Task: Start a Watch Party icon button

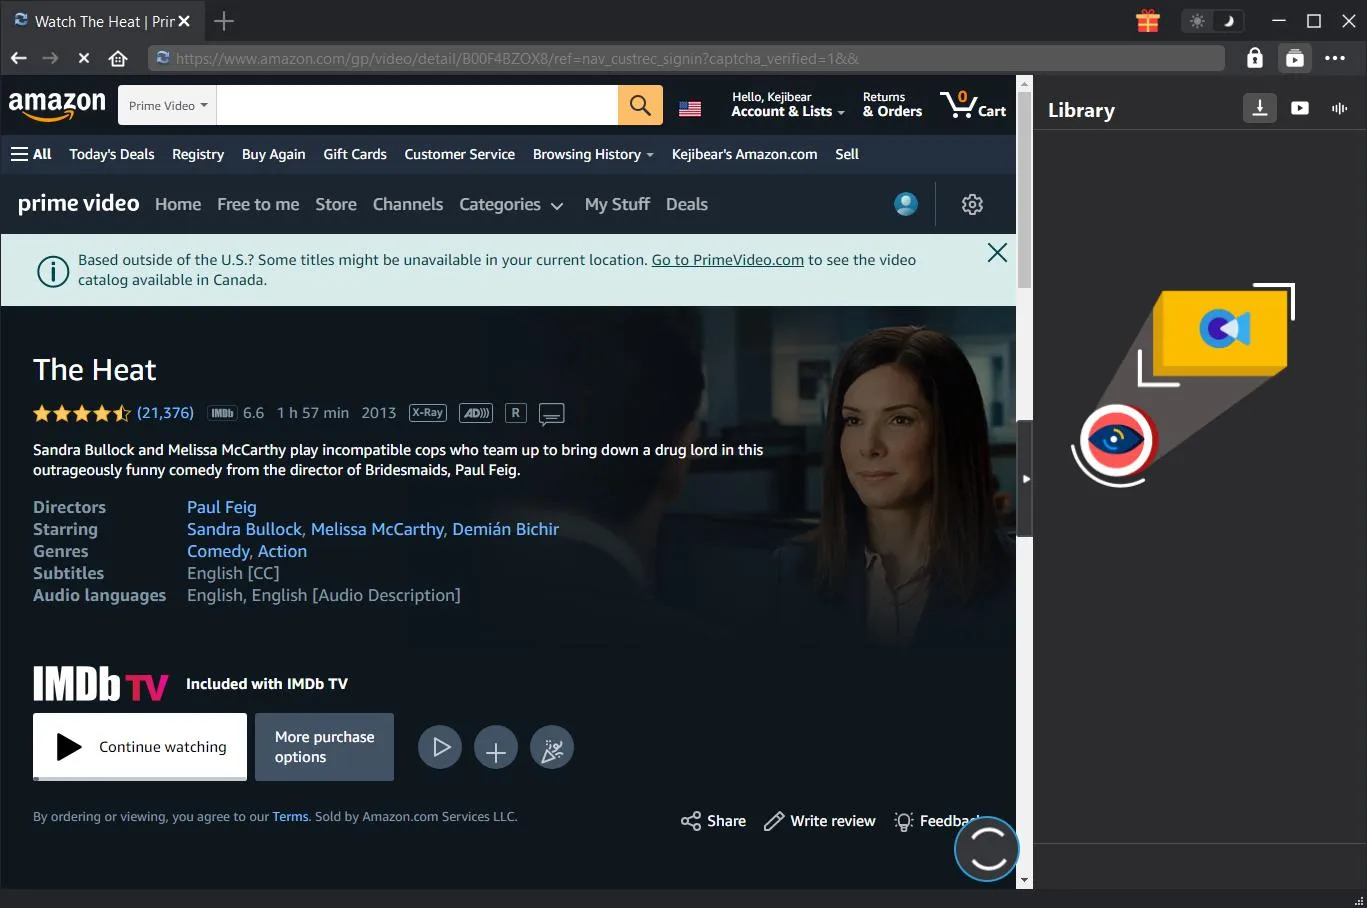Action: [552, 749]
